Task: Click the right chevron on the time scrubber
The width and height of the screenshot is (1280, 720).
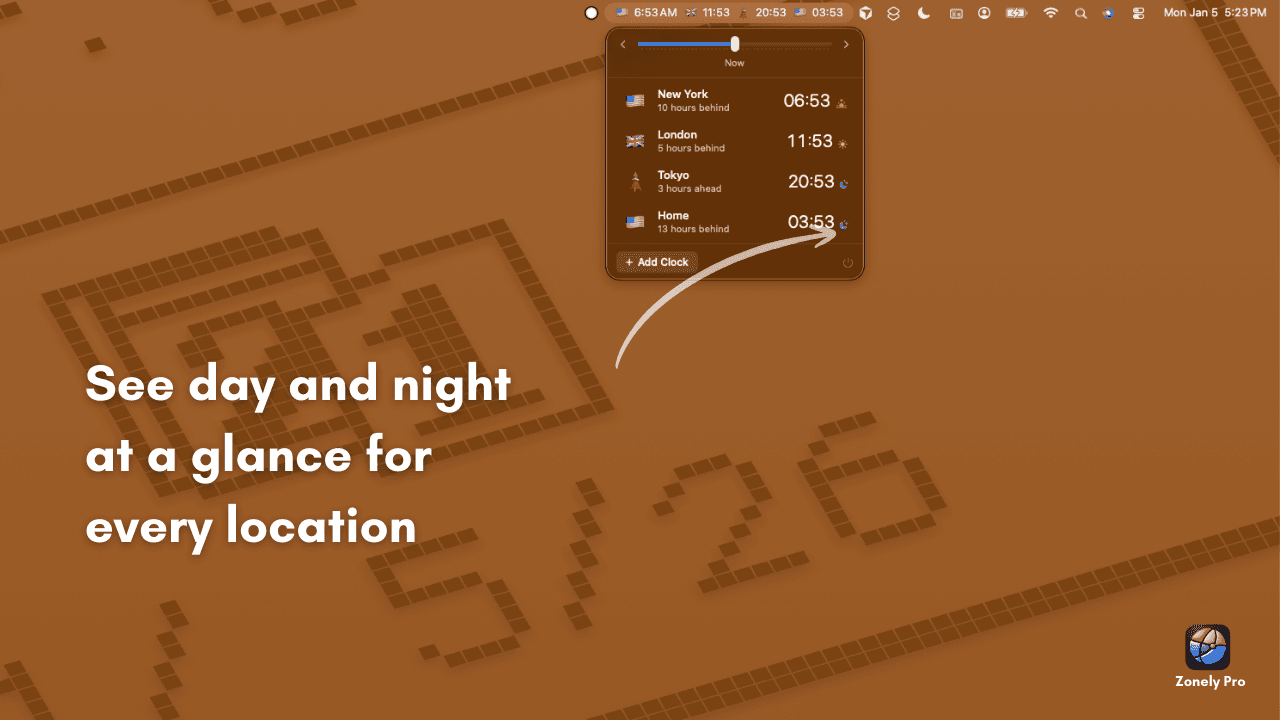Action: pyautogui.click(x=846, y=44)
